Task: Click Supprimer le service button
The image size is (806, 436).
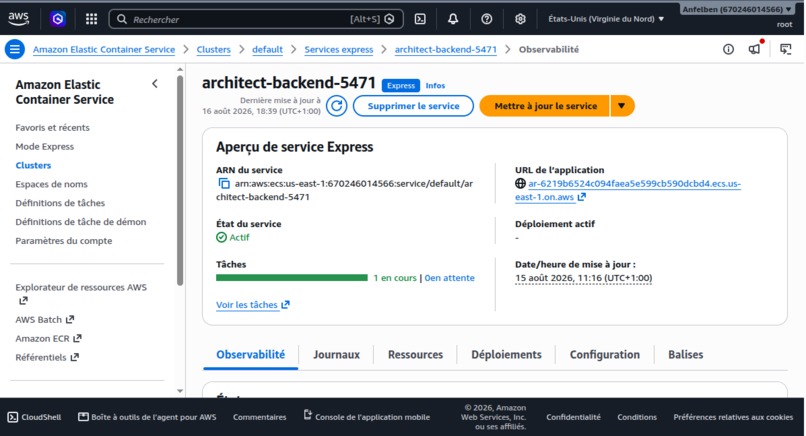Action: pyautogui.click(x=413, y=106)
